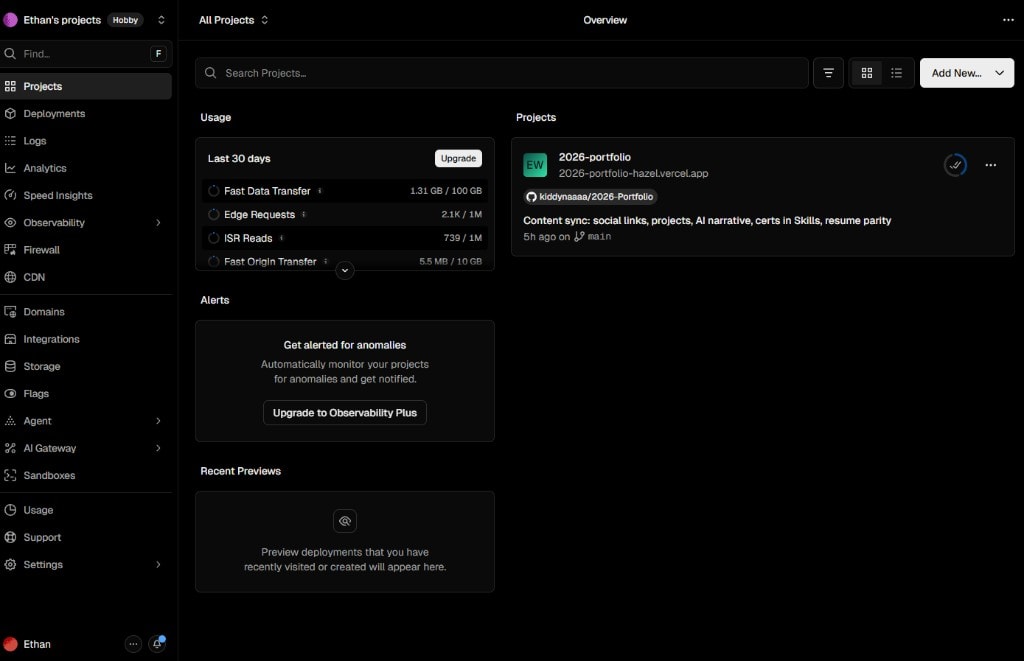The height and width of the screenshot is (661, 1024).
Task: Open the Add New dropdown
Action: tap(967, 73)
